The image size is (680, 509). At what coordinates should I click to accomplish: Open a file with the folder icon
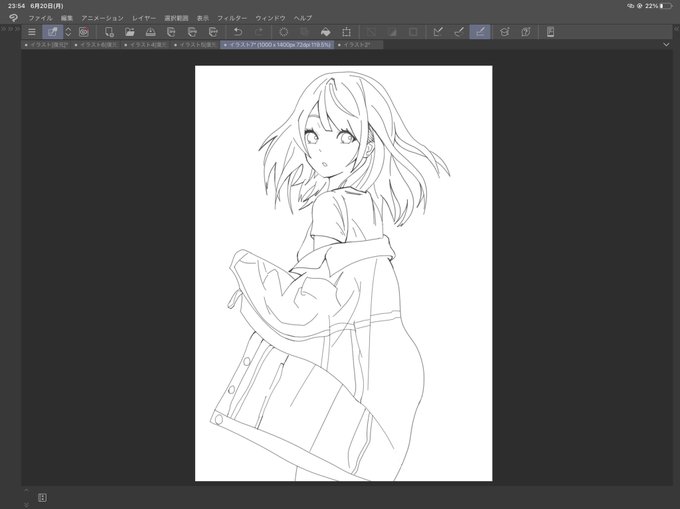pos(129,32)
